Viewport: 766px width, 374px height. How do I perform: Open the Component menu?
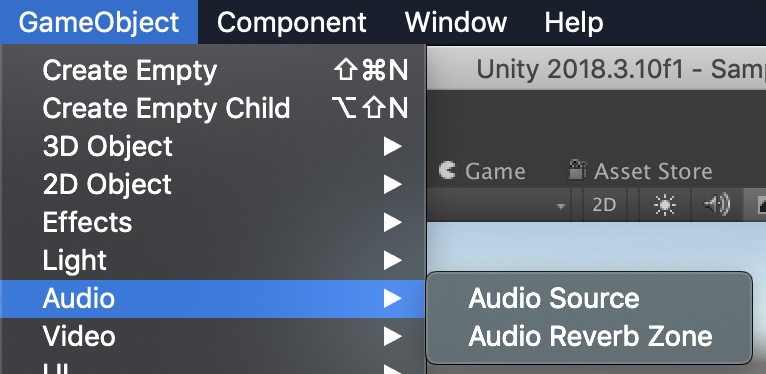coord(292,22)
